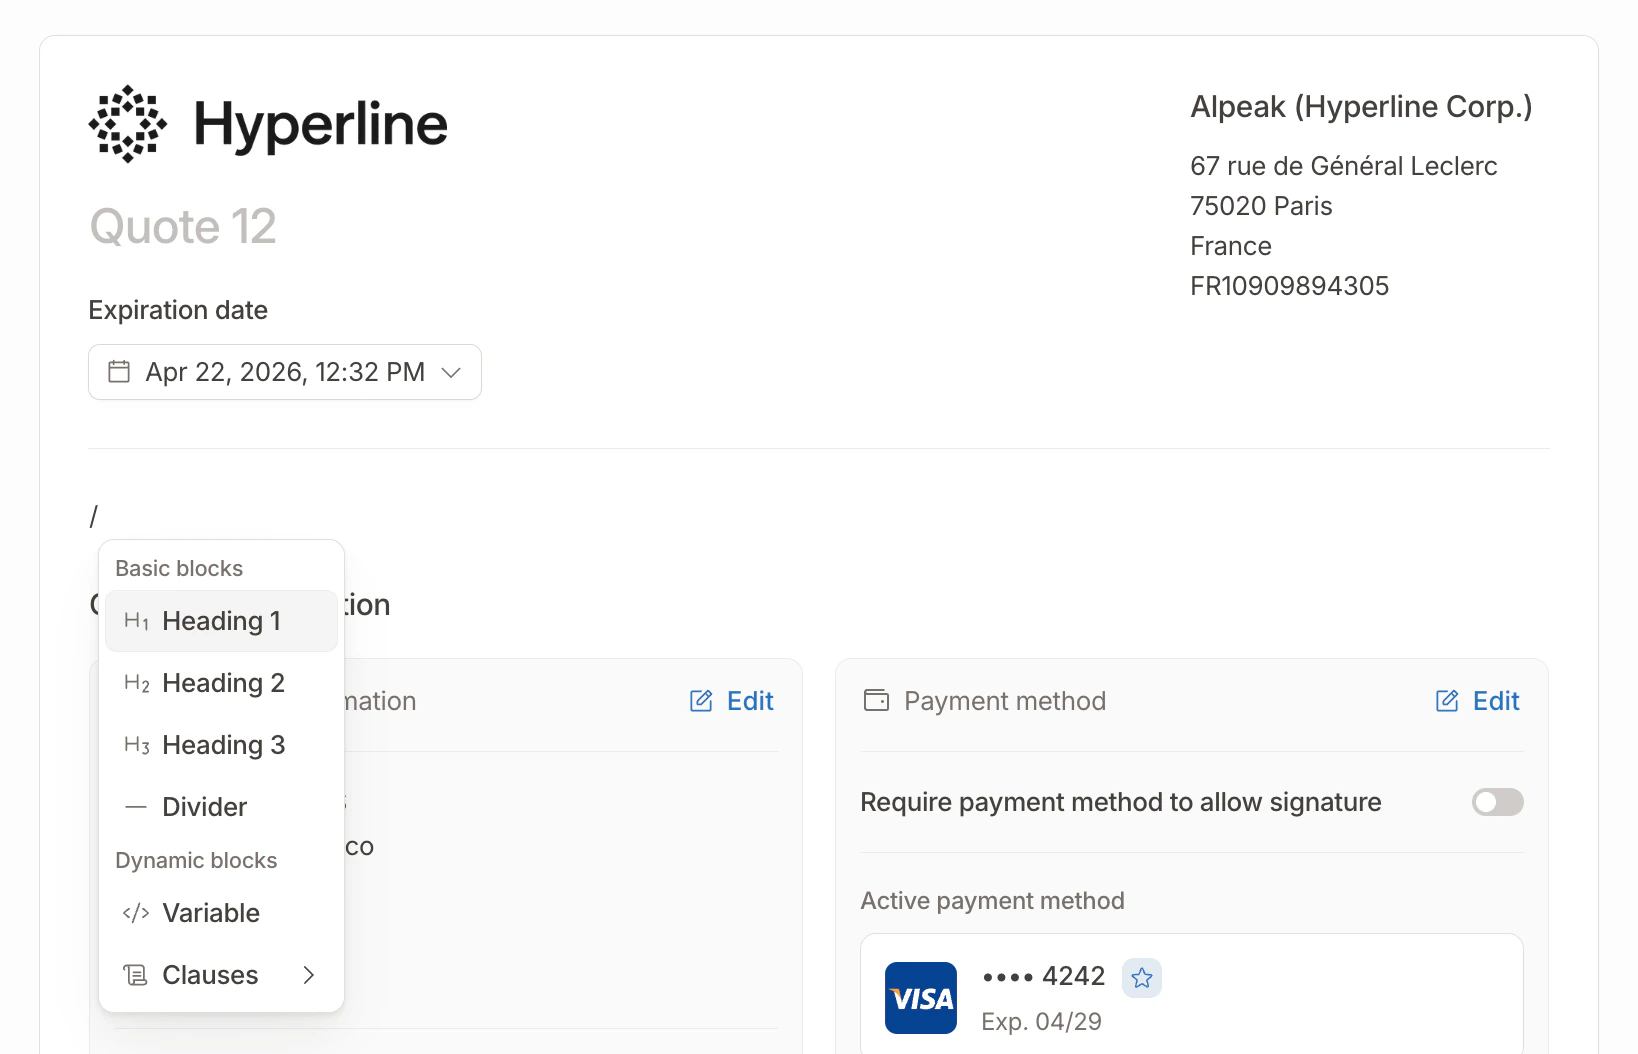Open the Clauses submenu
The width and height of the screenshot is (1638, 1054).
pos(221,975)
